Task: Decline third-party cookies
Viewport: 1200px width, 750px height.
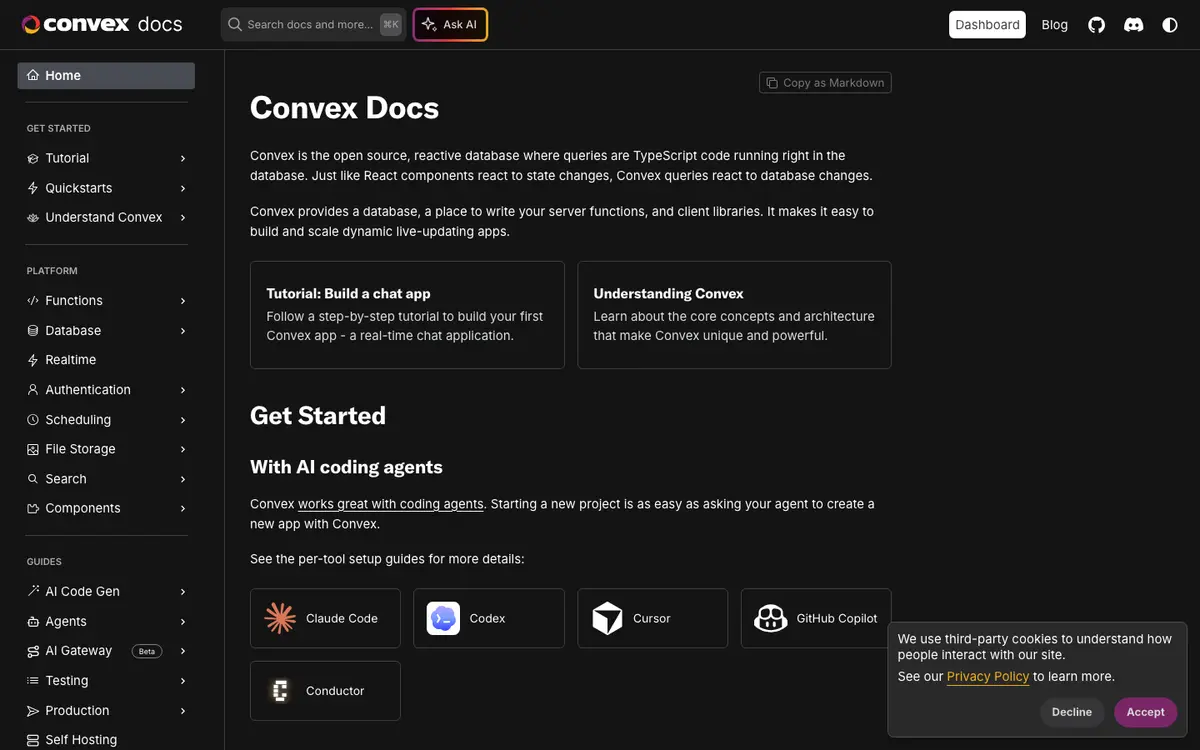Action: (x=1072, y=712)
